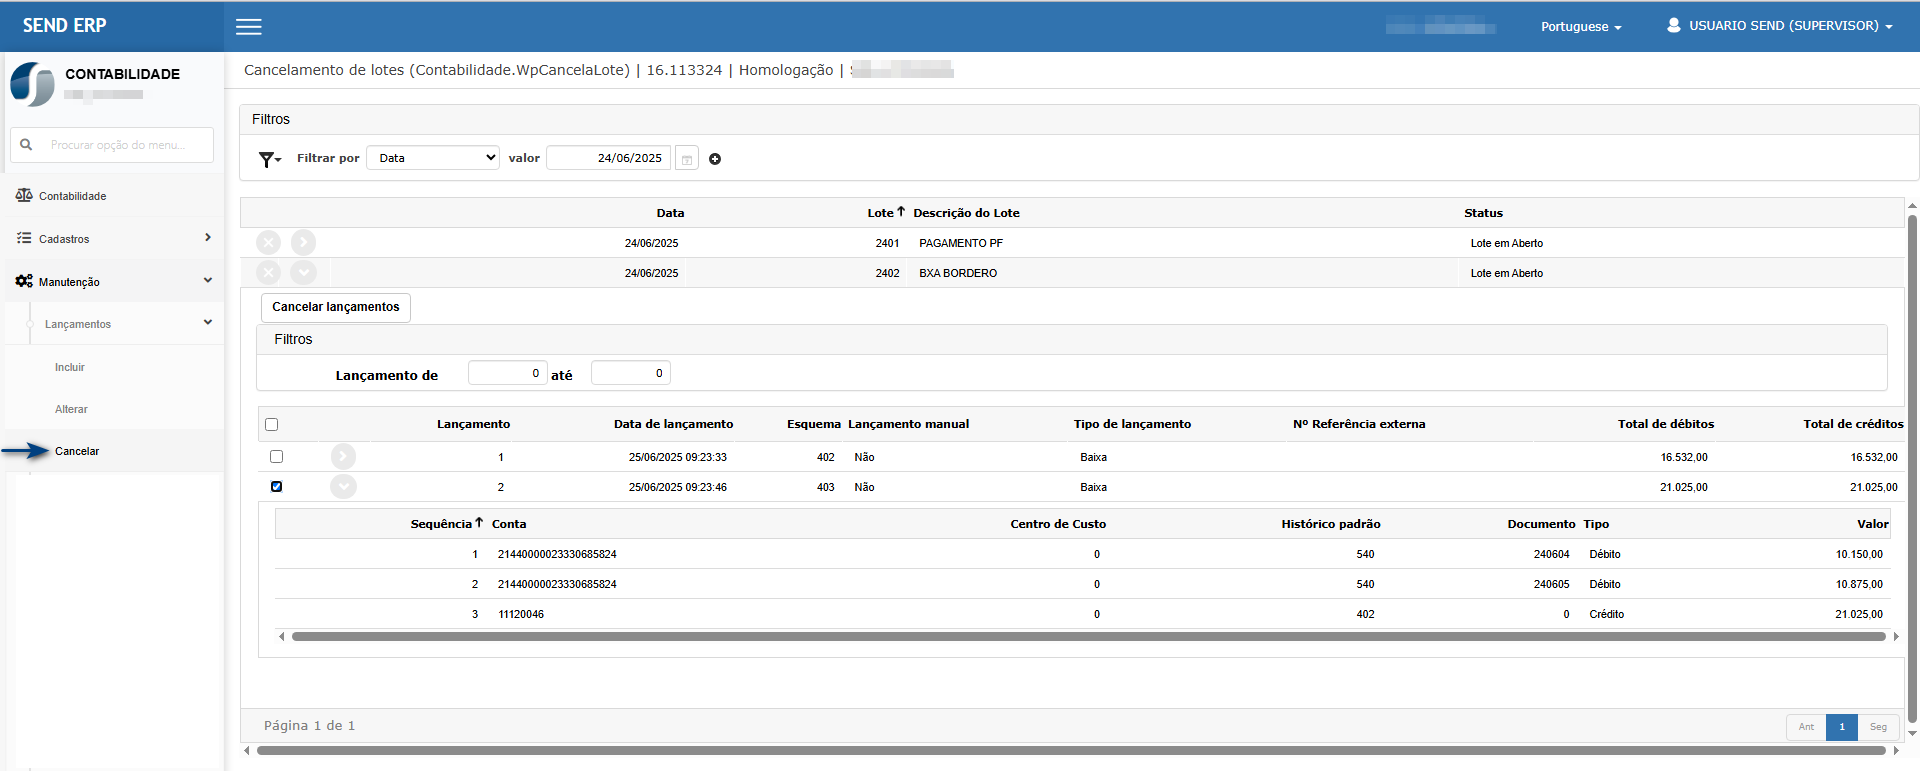Viewport: 1920px width, 771px height.
Task: Click the inner grid horizontal scrollbar
Action: [1088, 636]
